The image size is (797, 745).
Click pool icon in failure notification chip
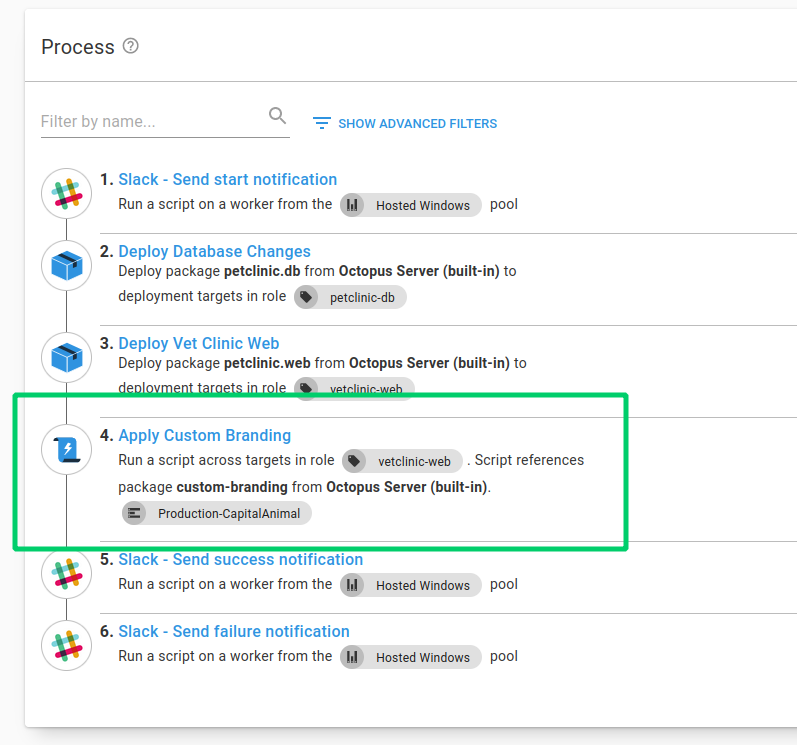(x=352, y=658)
